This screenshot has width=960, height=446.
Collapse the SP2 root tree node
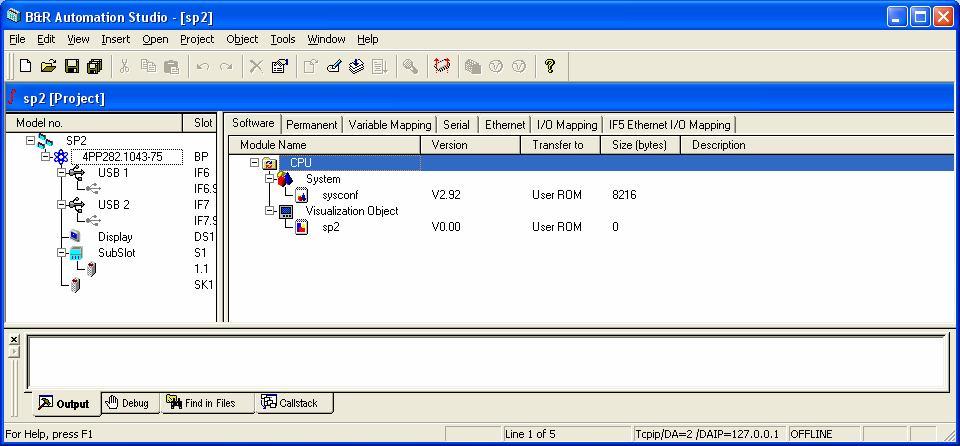30,140
